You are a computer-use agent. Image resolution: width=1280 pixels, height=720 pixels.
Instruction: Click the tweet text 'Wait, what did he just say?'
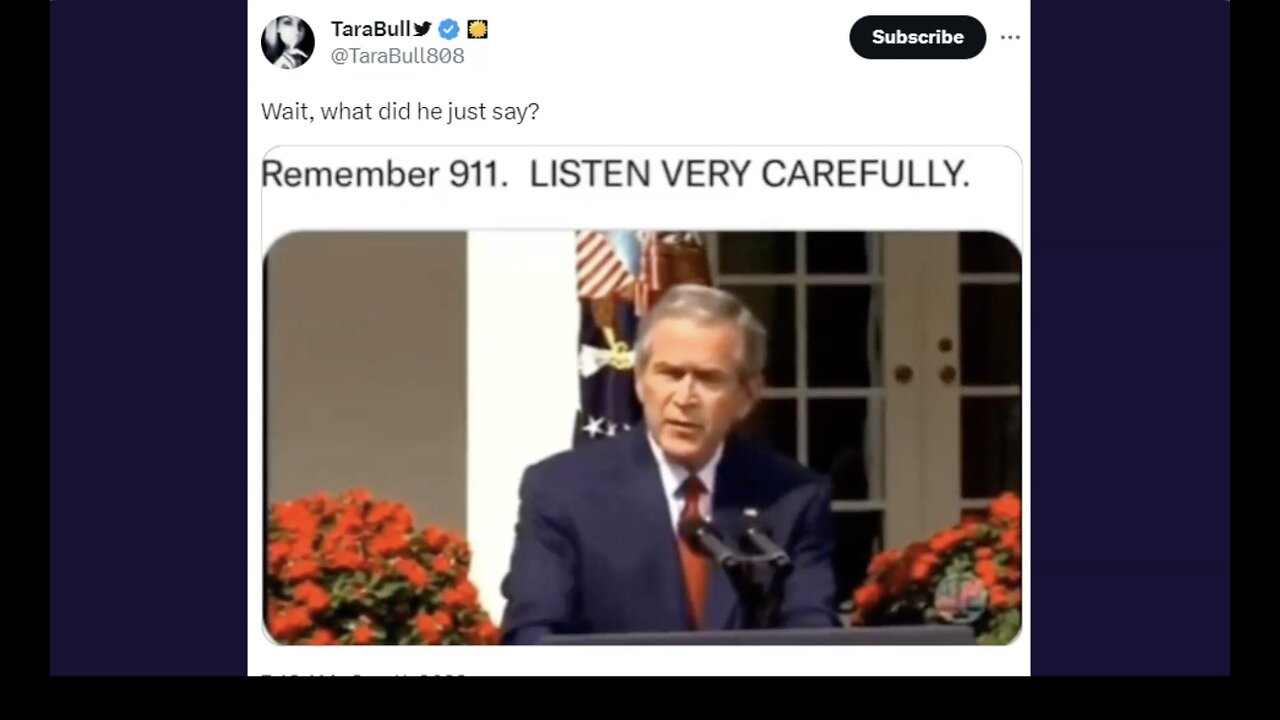[x=400, y=111]
